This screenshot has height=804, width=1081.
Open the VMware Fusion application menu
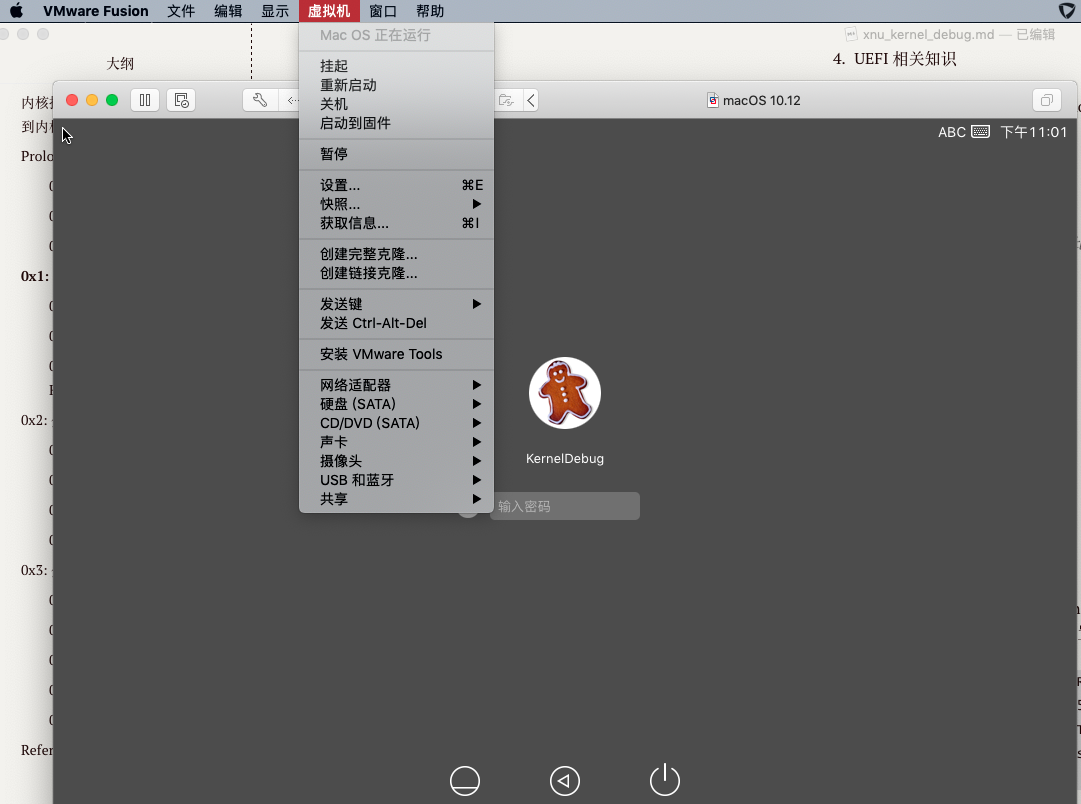[x=95, y=11]
